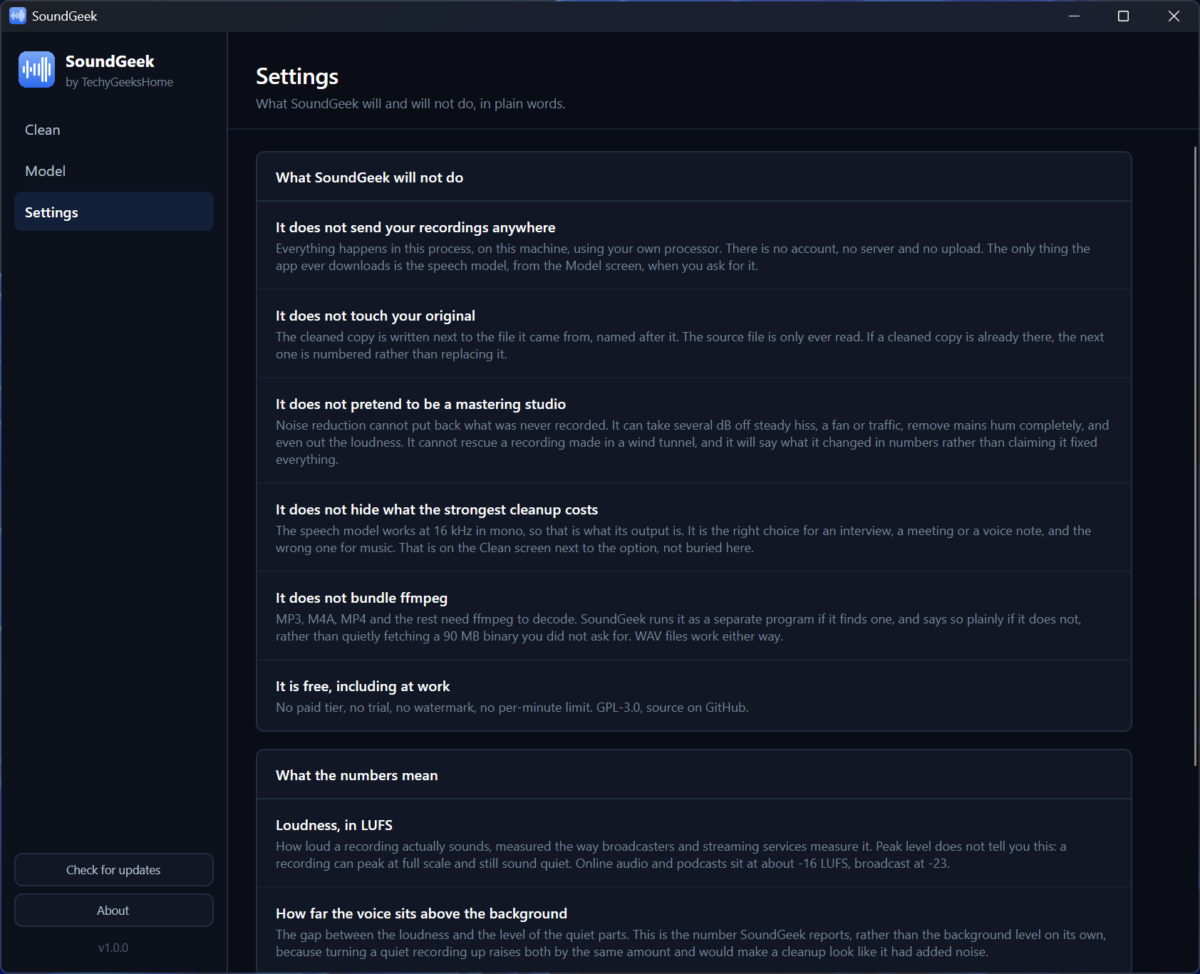Viewport: 1200px width, 974px height.
Task: Click the "What SoundGeek will not do" card header
Action: coord(693,178)
